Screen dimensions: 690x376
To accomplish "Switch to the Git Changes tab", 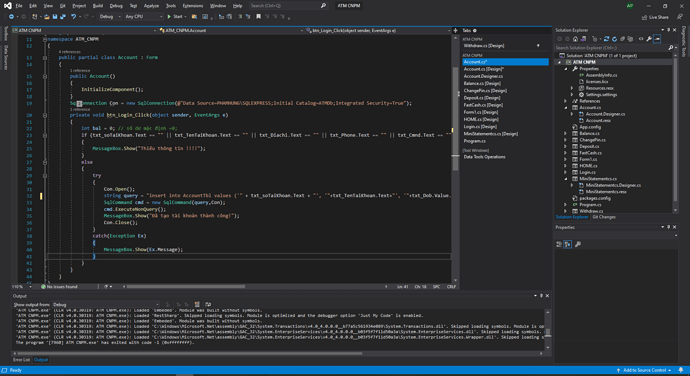I will click(604, 217).
